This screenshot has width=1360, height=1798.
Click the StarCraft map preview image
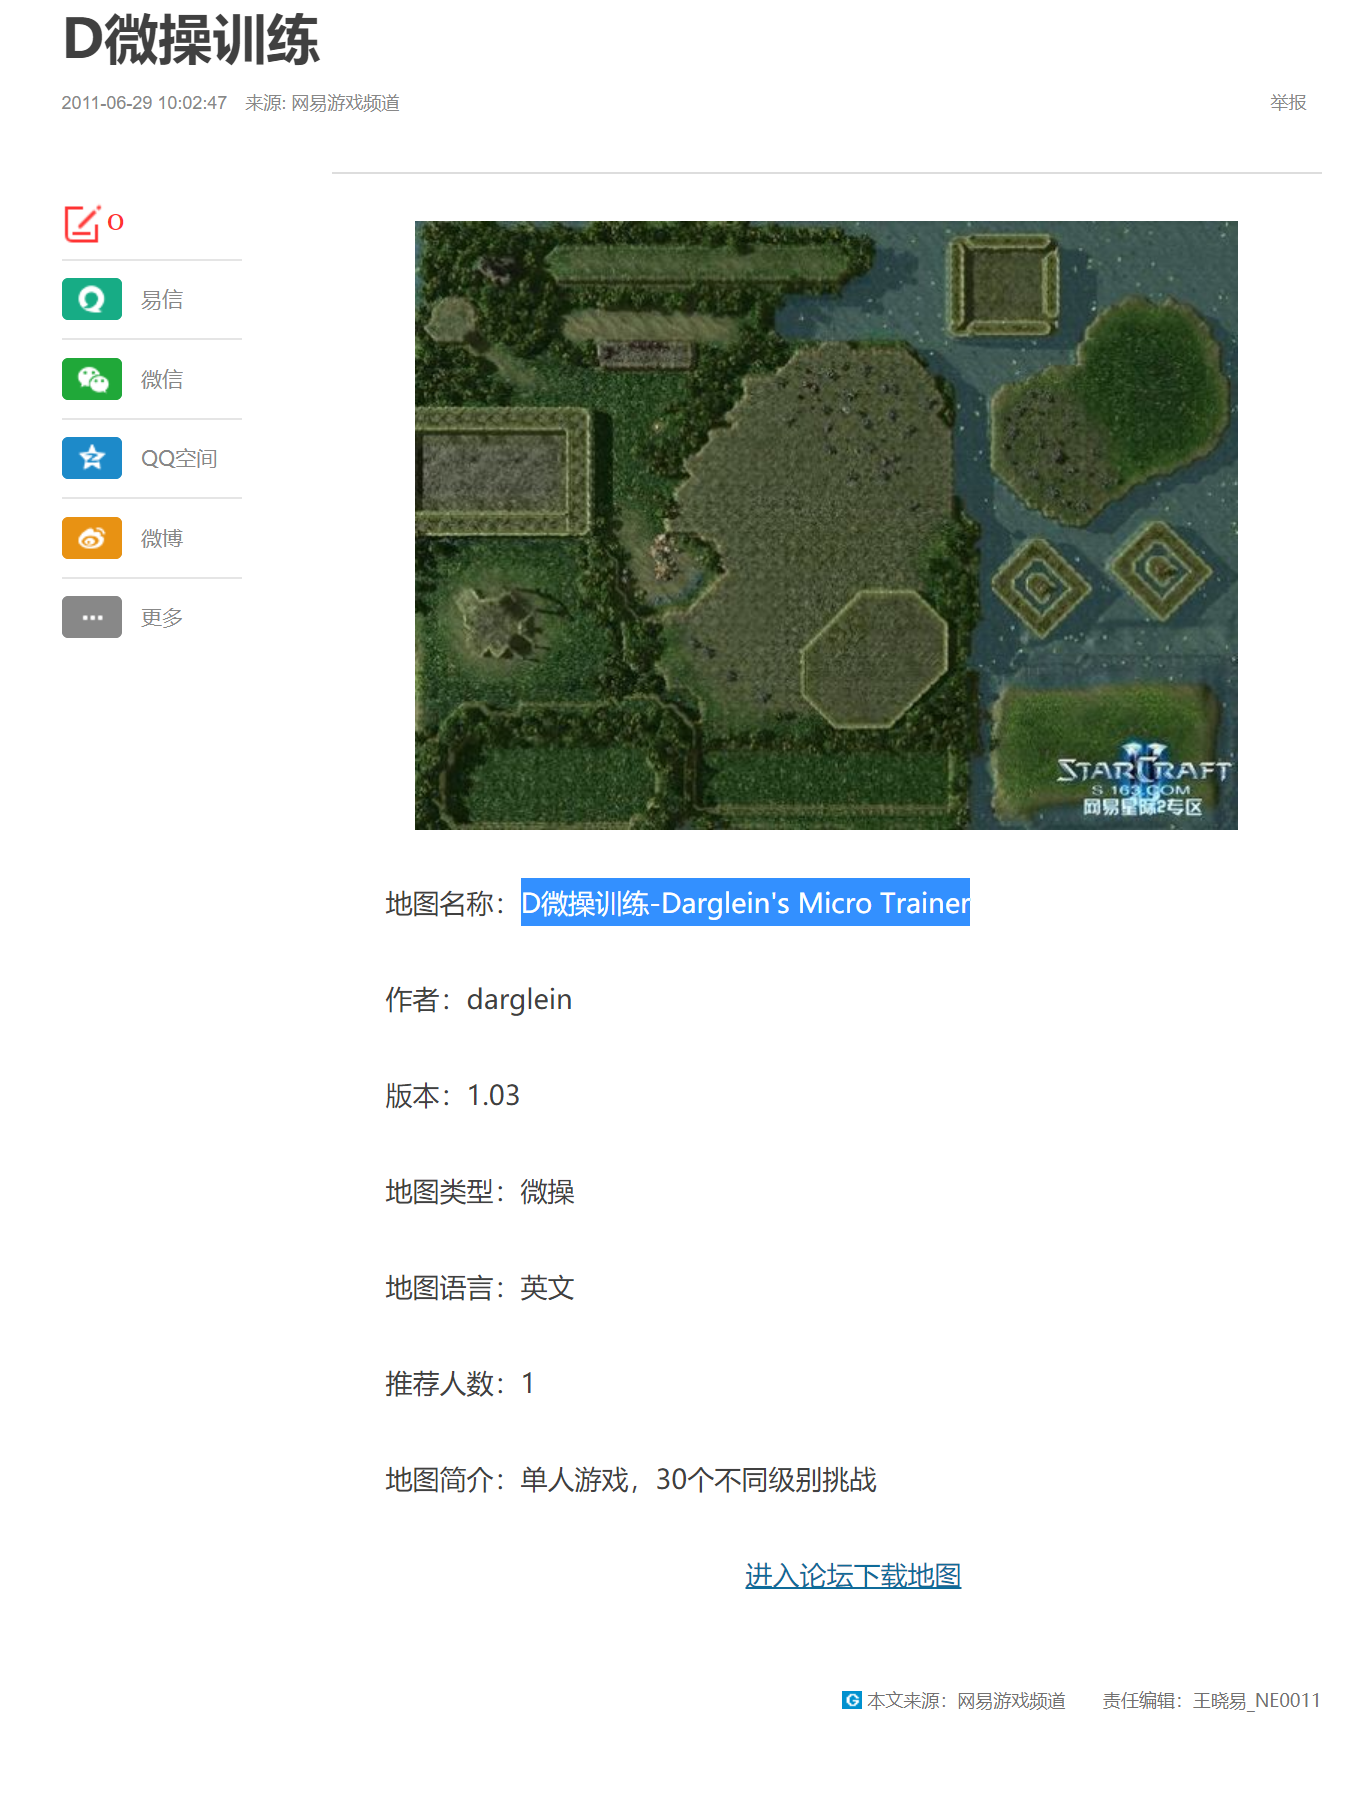826,525
